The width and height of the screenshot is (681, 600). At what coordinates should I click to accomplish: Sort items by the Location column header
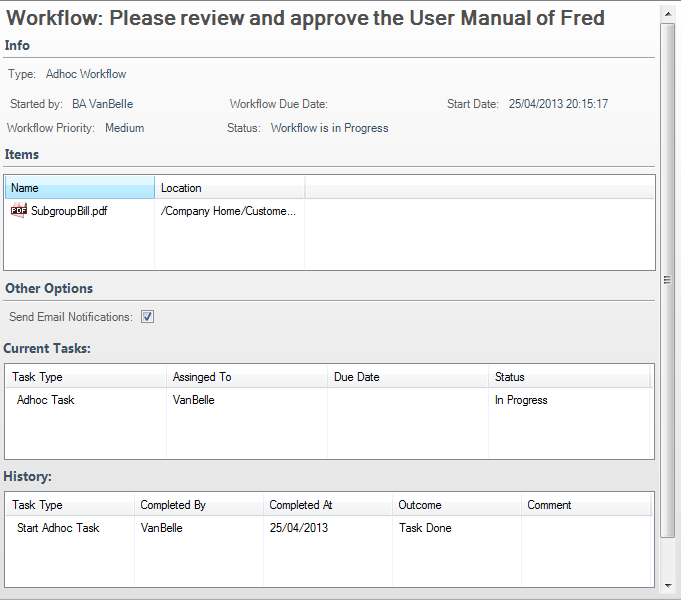(229, 188)
